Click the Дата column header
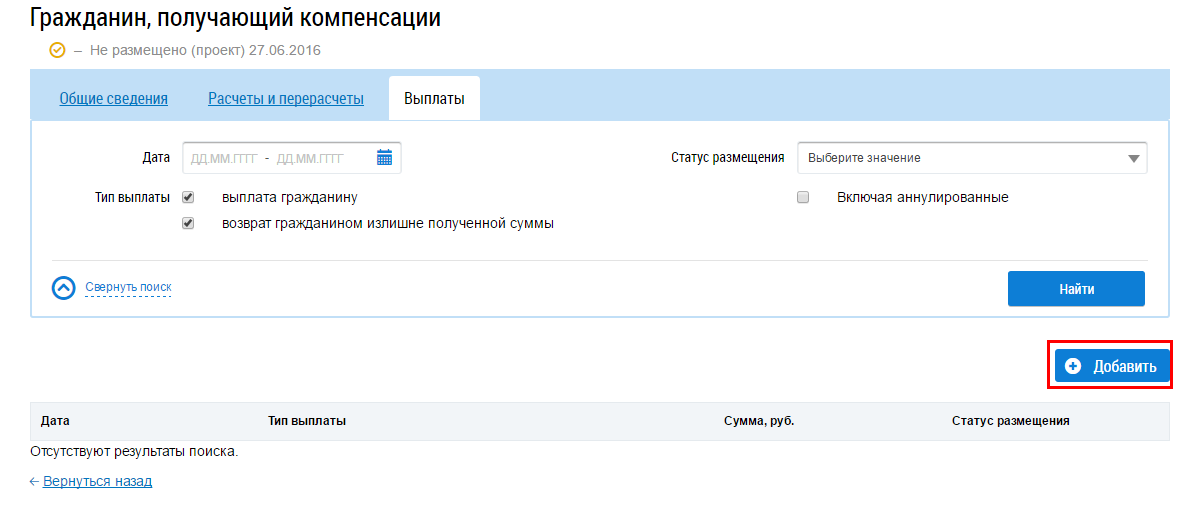 55,421
